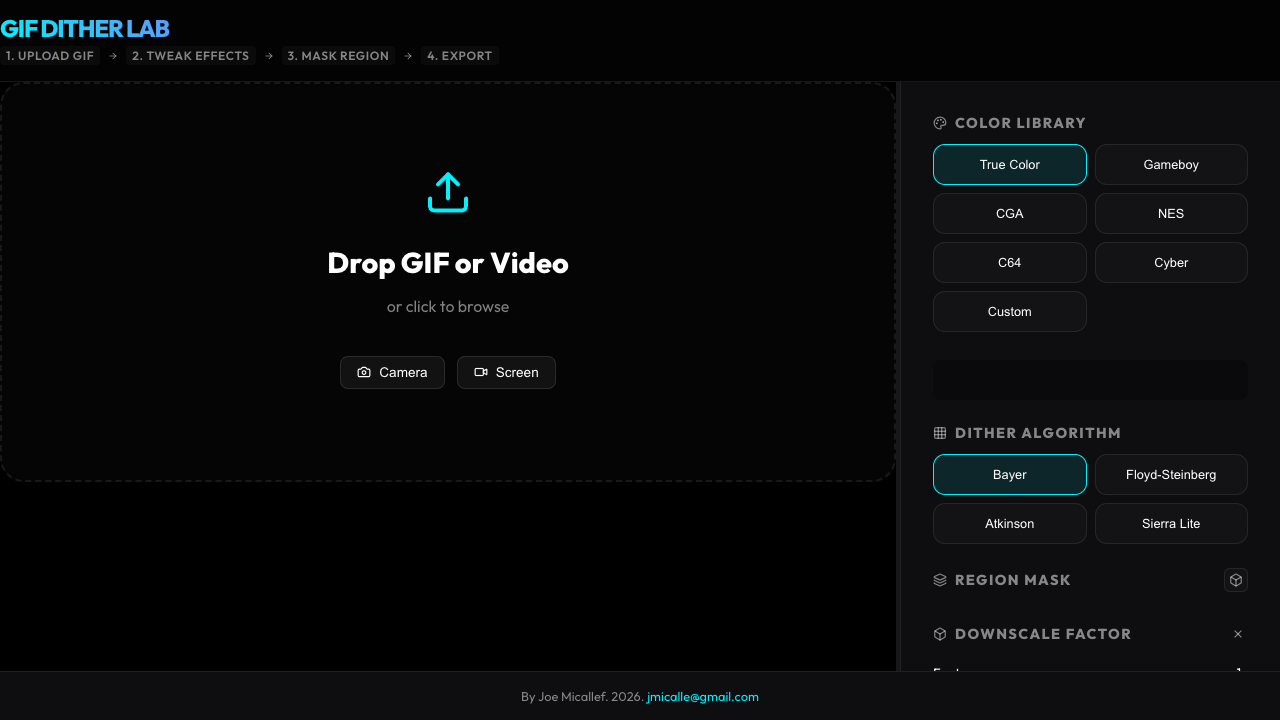Select the Bayer dither algorithm
The width and height of the screenshot is (1280, 720).
point(1010,475)
